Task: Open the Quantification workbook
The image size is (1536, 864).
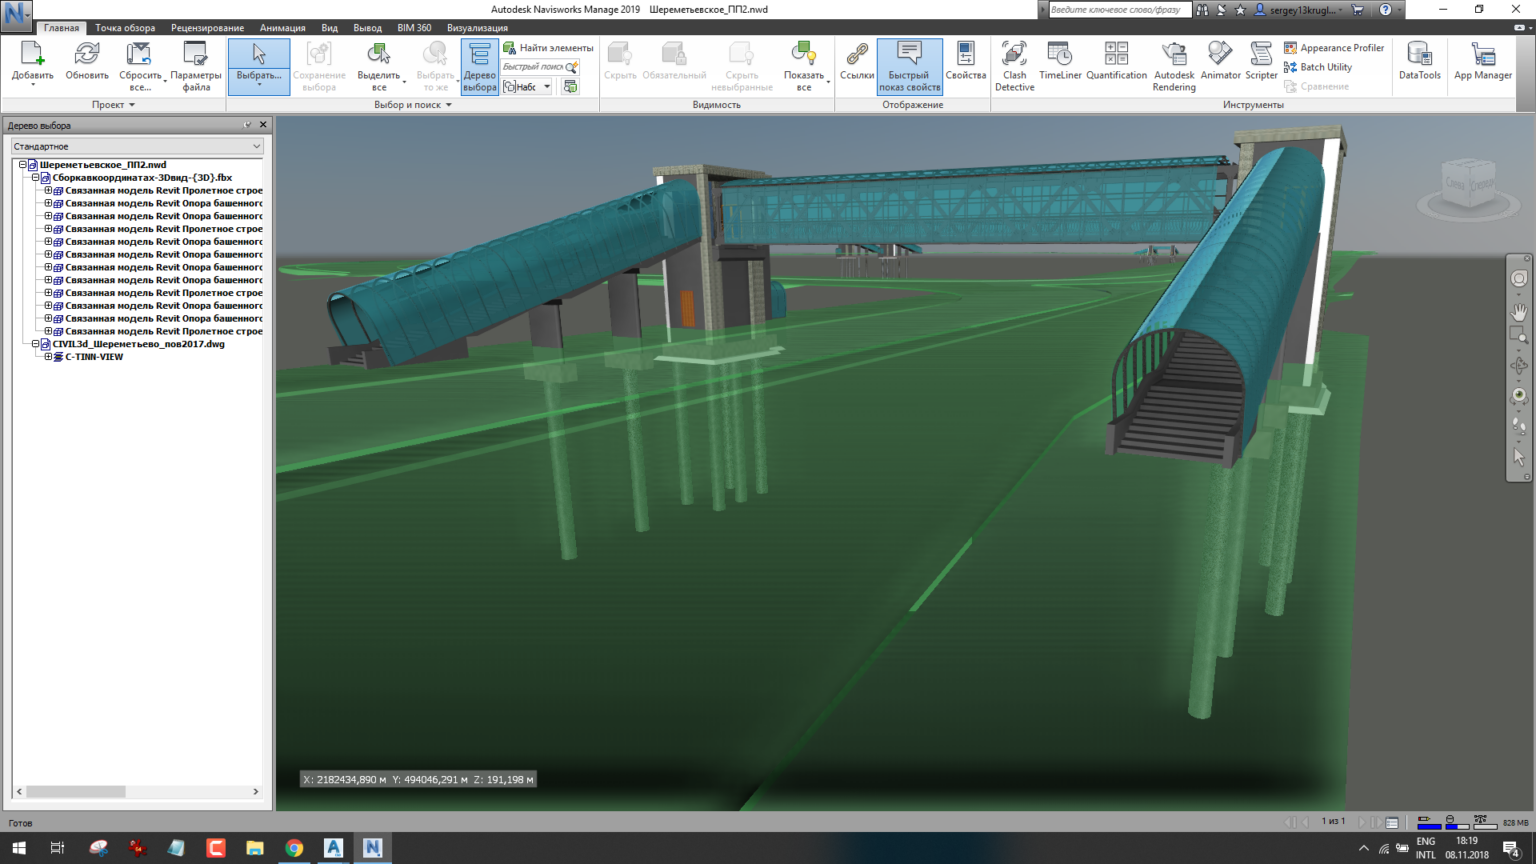Action: [x=1116, y=62]
